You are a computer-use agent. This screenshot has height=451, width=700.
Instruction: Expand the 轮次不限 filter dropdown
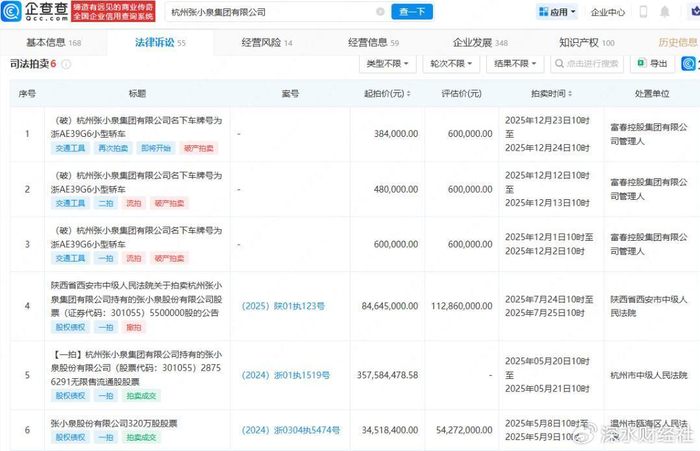tap(451, 64)
